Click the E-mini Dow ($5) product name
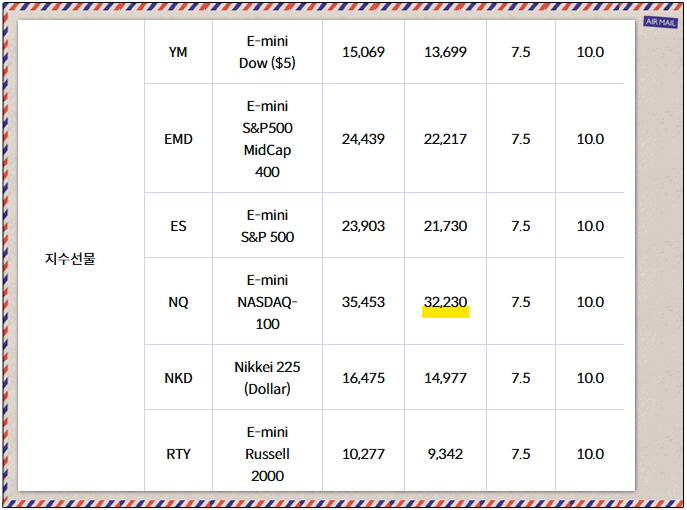Screen dimensions: 687x510 click(x=267, y=52)
